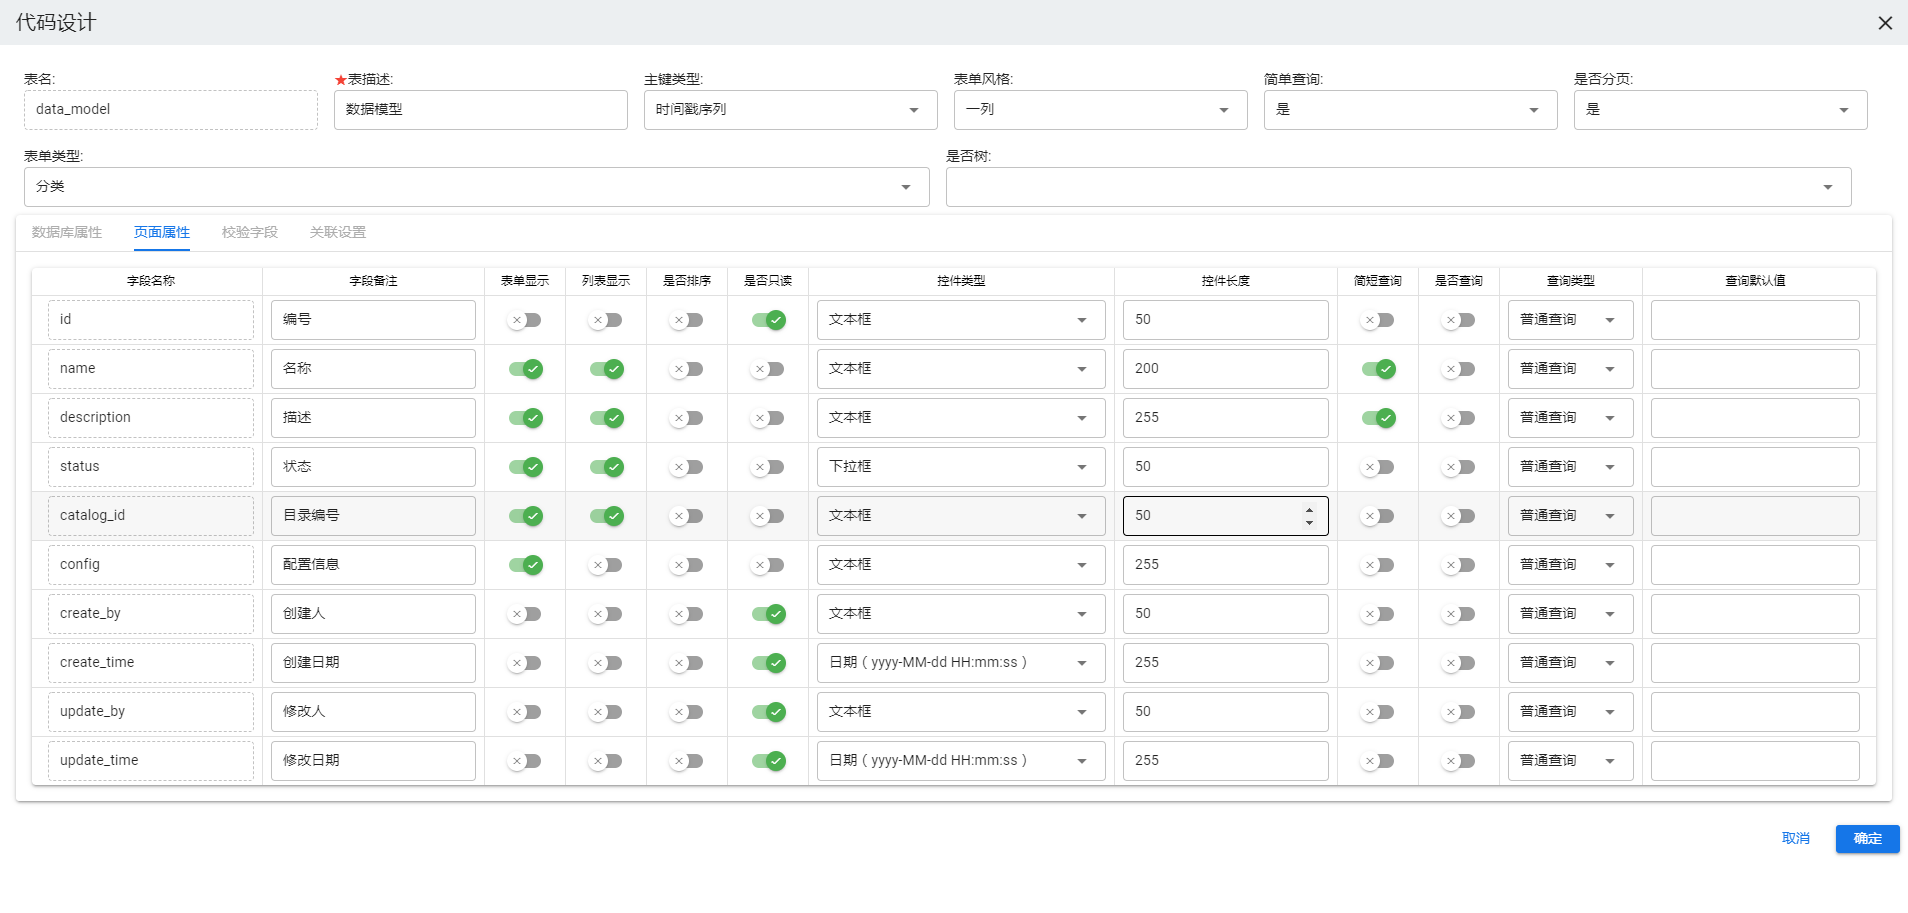Toggle 简短查询 for description row
Image resolution: width=1908 pixels, height=913 pixels.
point(1378,418)
